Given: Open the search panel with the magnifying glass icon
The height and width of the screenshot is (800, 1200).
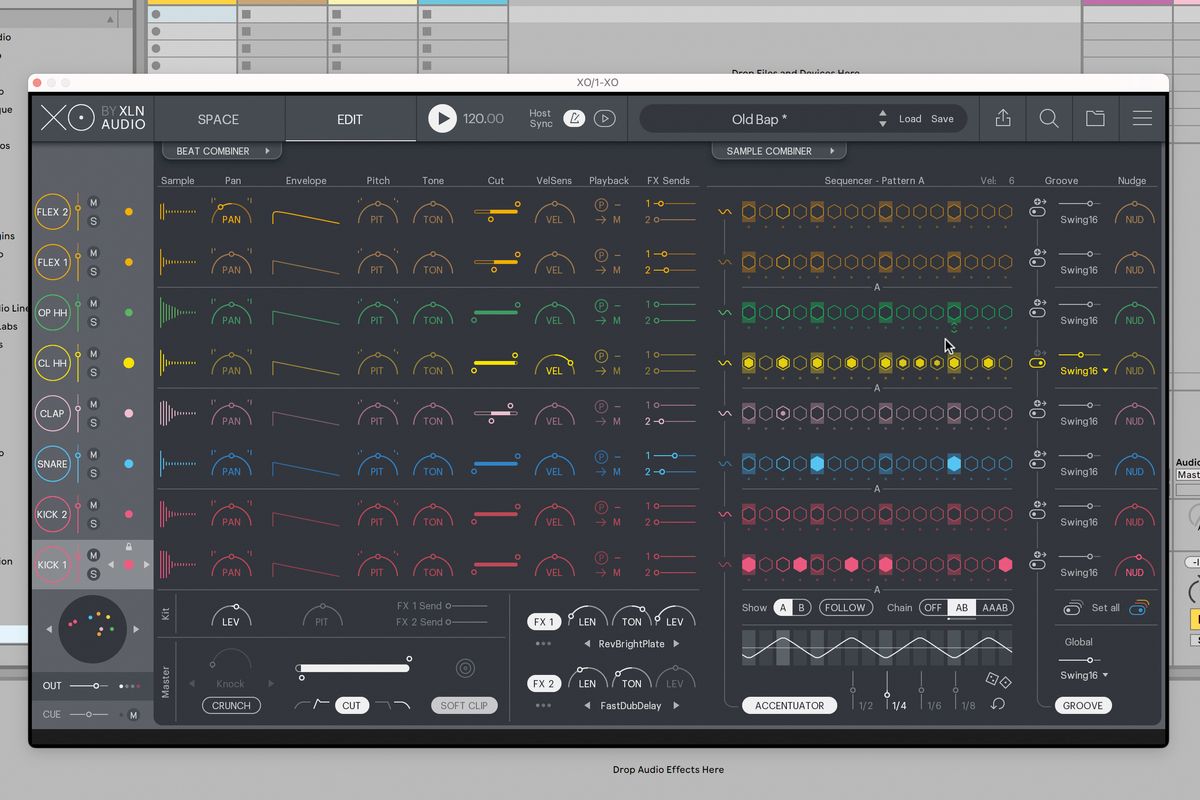Looking at the screenshot, I should click(1048, 118).
